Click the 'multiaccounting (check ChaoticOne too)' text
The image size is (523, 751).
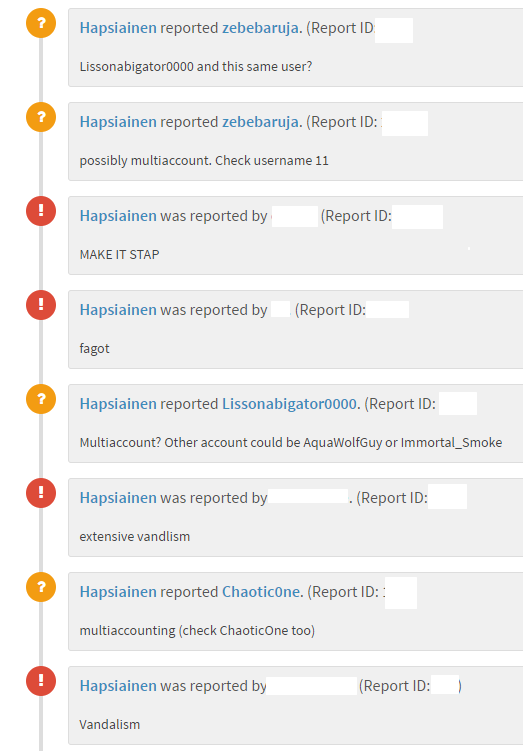(x=197, y=631)
